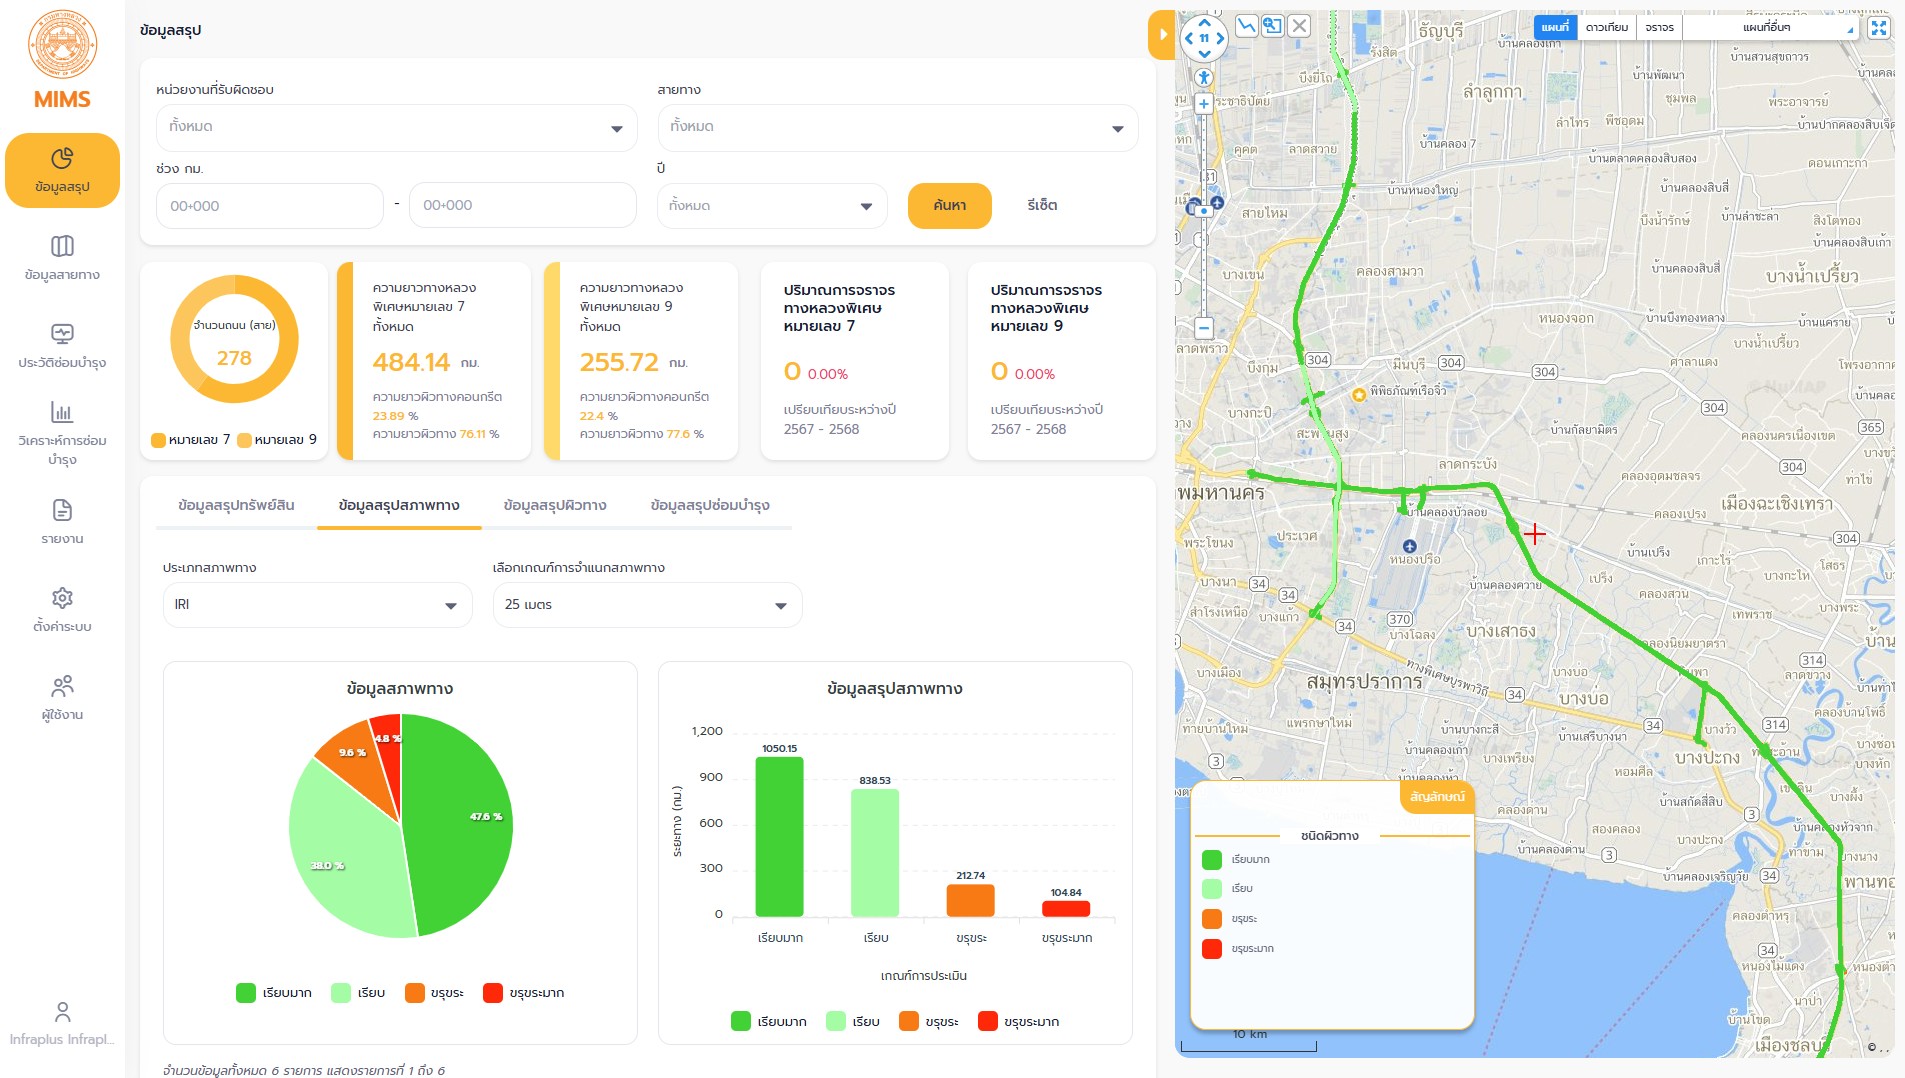Open the ข้อมูลสายทาง sidebar page

62,258
